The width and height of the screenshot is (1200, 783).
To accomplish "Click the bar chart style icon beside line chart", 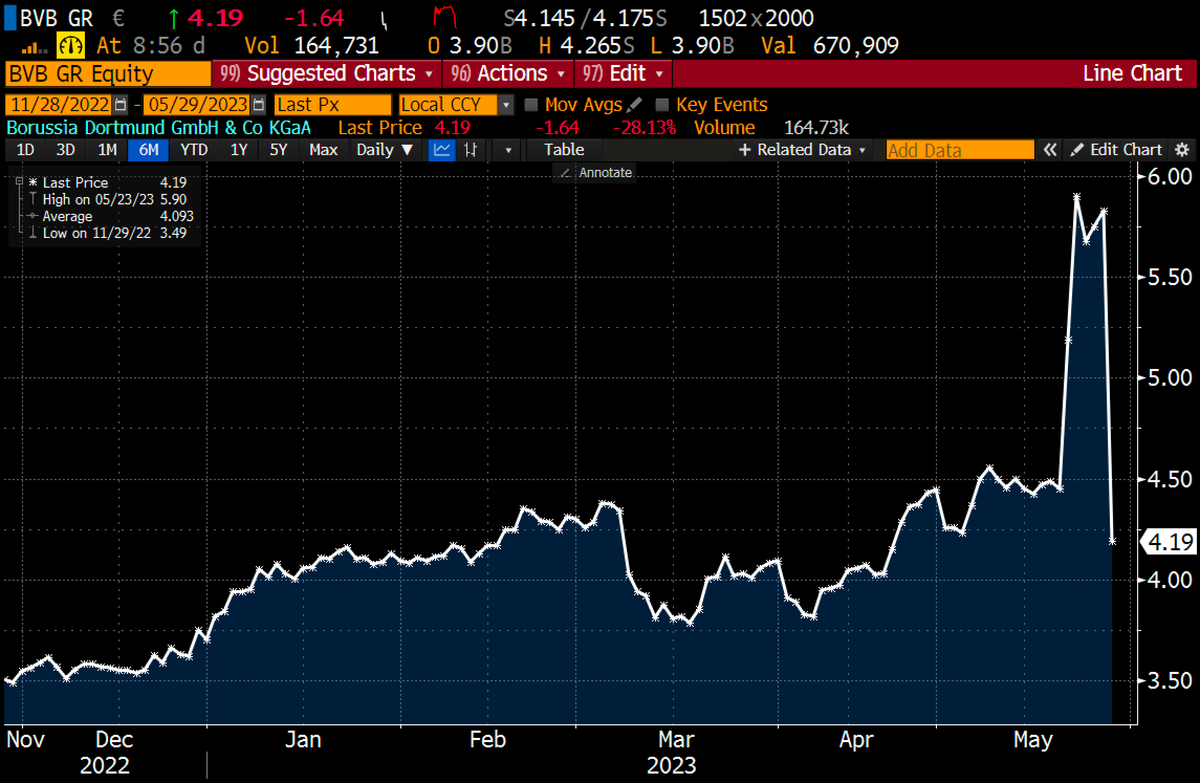I will [x=468, y=149].
